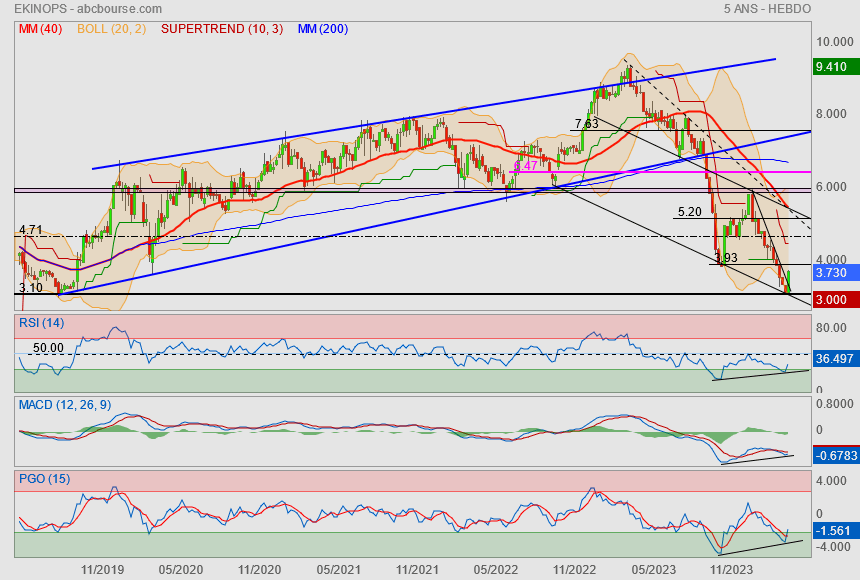Click the 5.20 level annotation
Viewport: 860px width, 580px height.
pos(689,212)
